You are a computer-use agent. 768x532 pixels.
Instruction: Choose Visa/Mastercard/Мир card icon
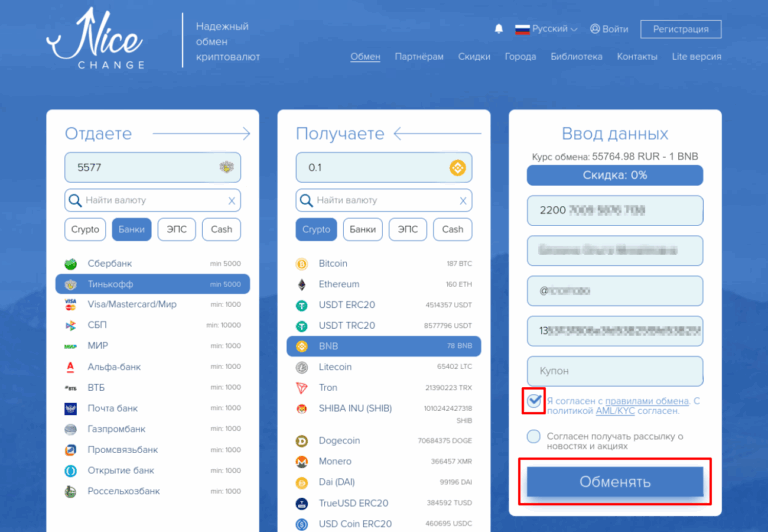(71, 304)
